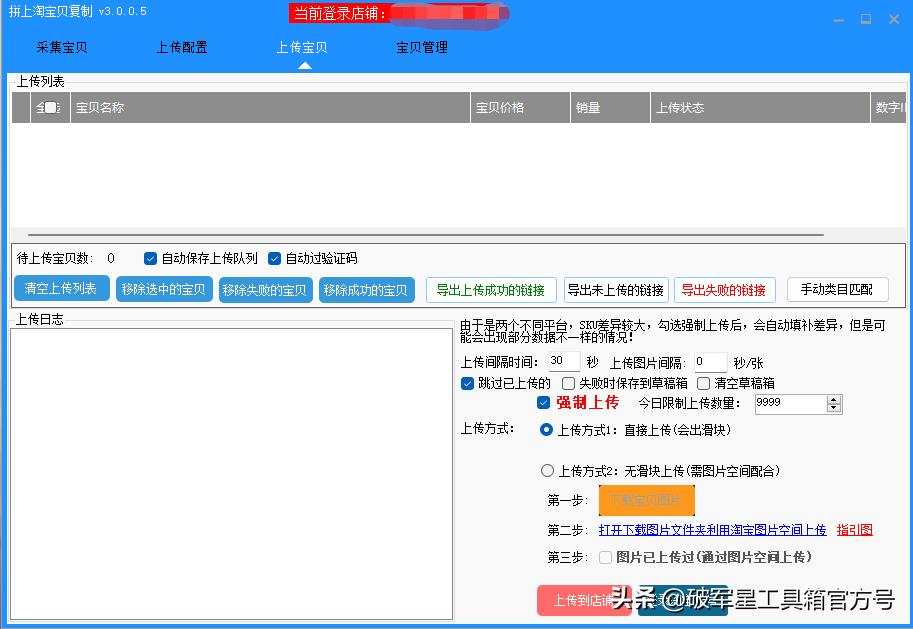Disable 自动保存上传队列 checkbox

pos(151,258)
